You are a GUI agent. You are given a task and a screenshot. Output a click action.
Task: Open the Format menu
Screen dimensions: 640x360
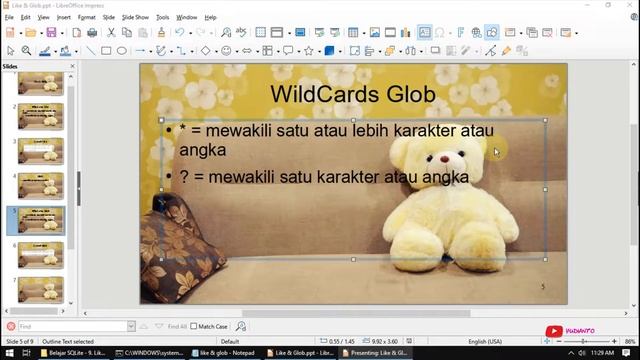(x=87, y=18)
